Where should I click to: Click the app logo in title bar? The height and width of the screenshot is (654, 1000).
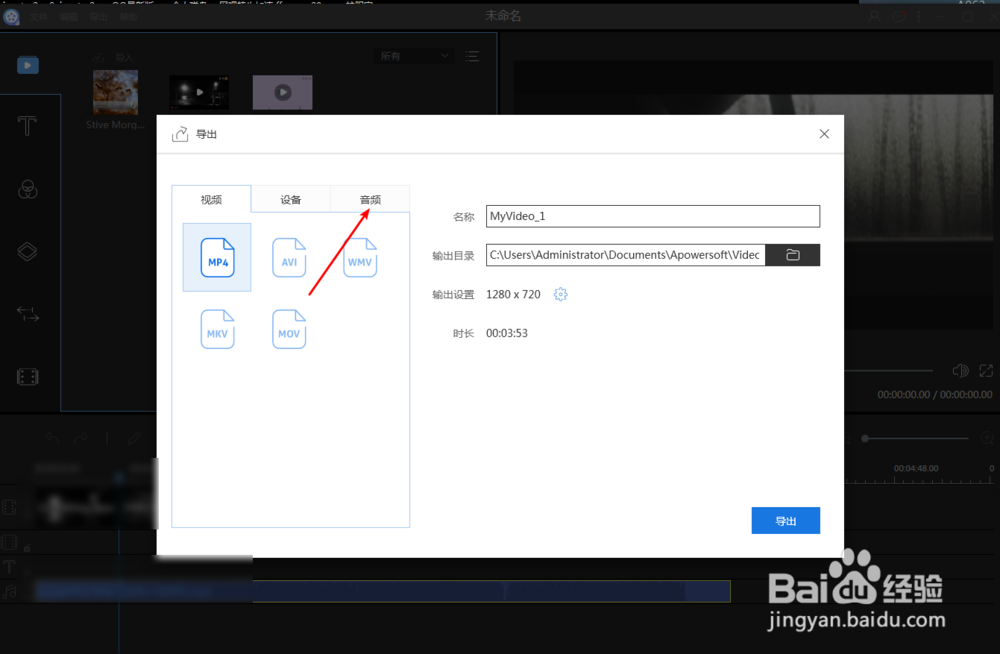coord(11,17)
